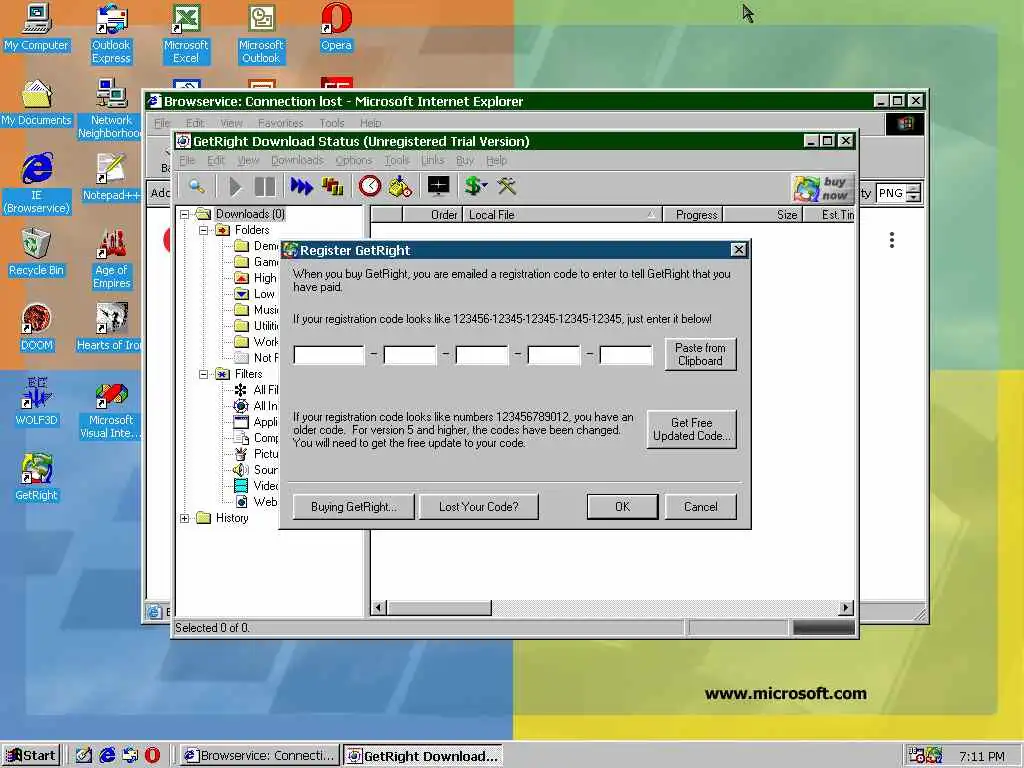Click Internet Explorer quick launch icon in taskbar
This screenshot has width=1024, height=768.
coord(107,755)
